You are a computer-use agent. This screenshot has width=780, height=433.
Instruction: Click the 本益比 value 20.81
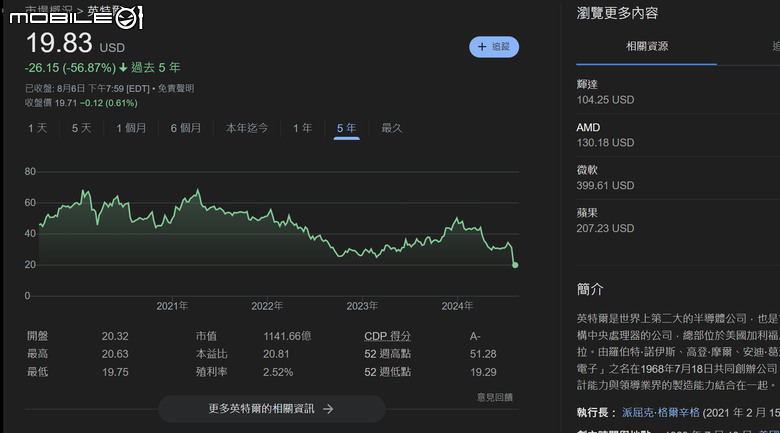(276, 354)
